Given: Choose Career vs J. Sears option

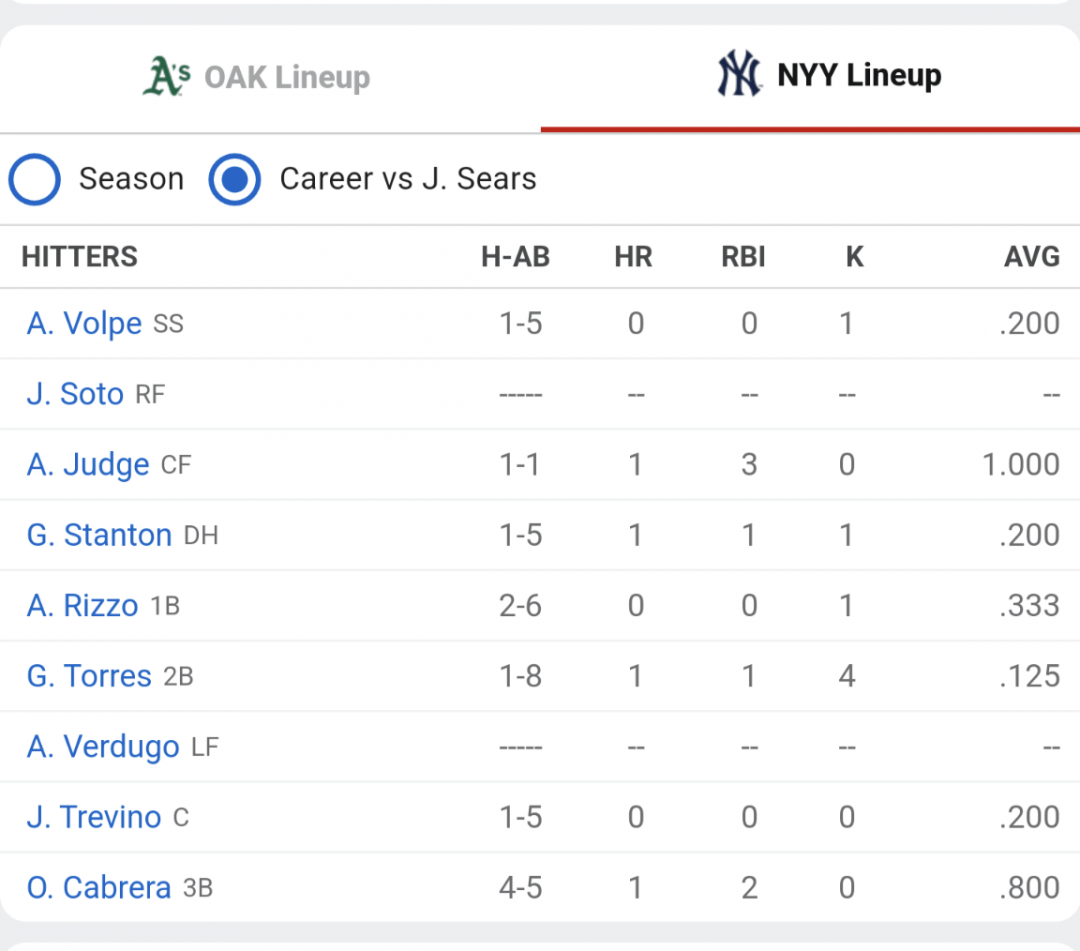Looking at the screenshot, I should pyautogui.click(x=235, y=179).
